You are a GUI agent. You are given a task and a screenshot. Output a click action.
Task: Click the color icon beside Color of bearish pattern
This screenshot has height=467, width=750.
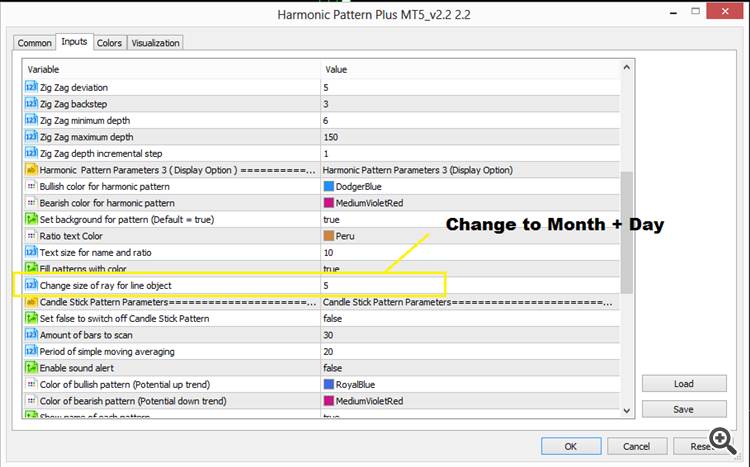click(31, 401)
